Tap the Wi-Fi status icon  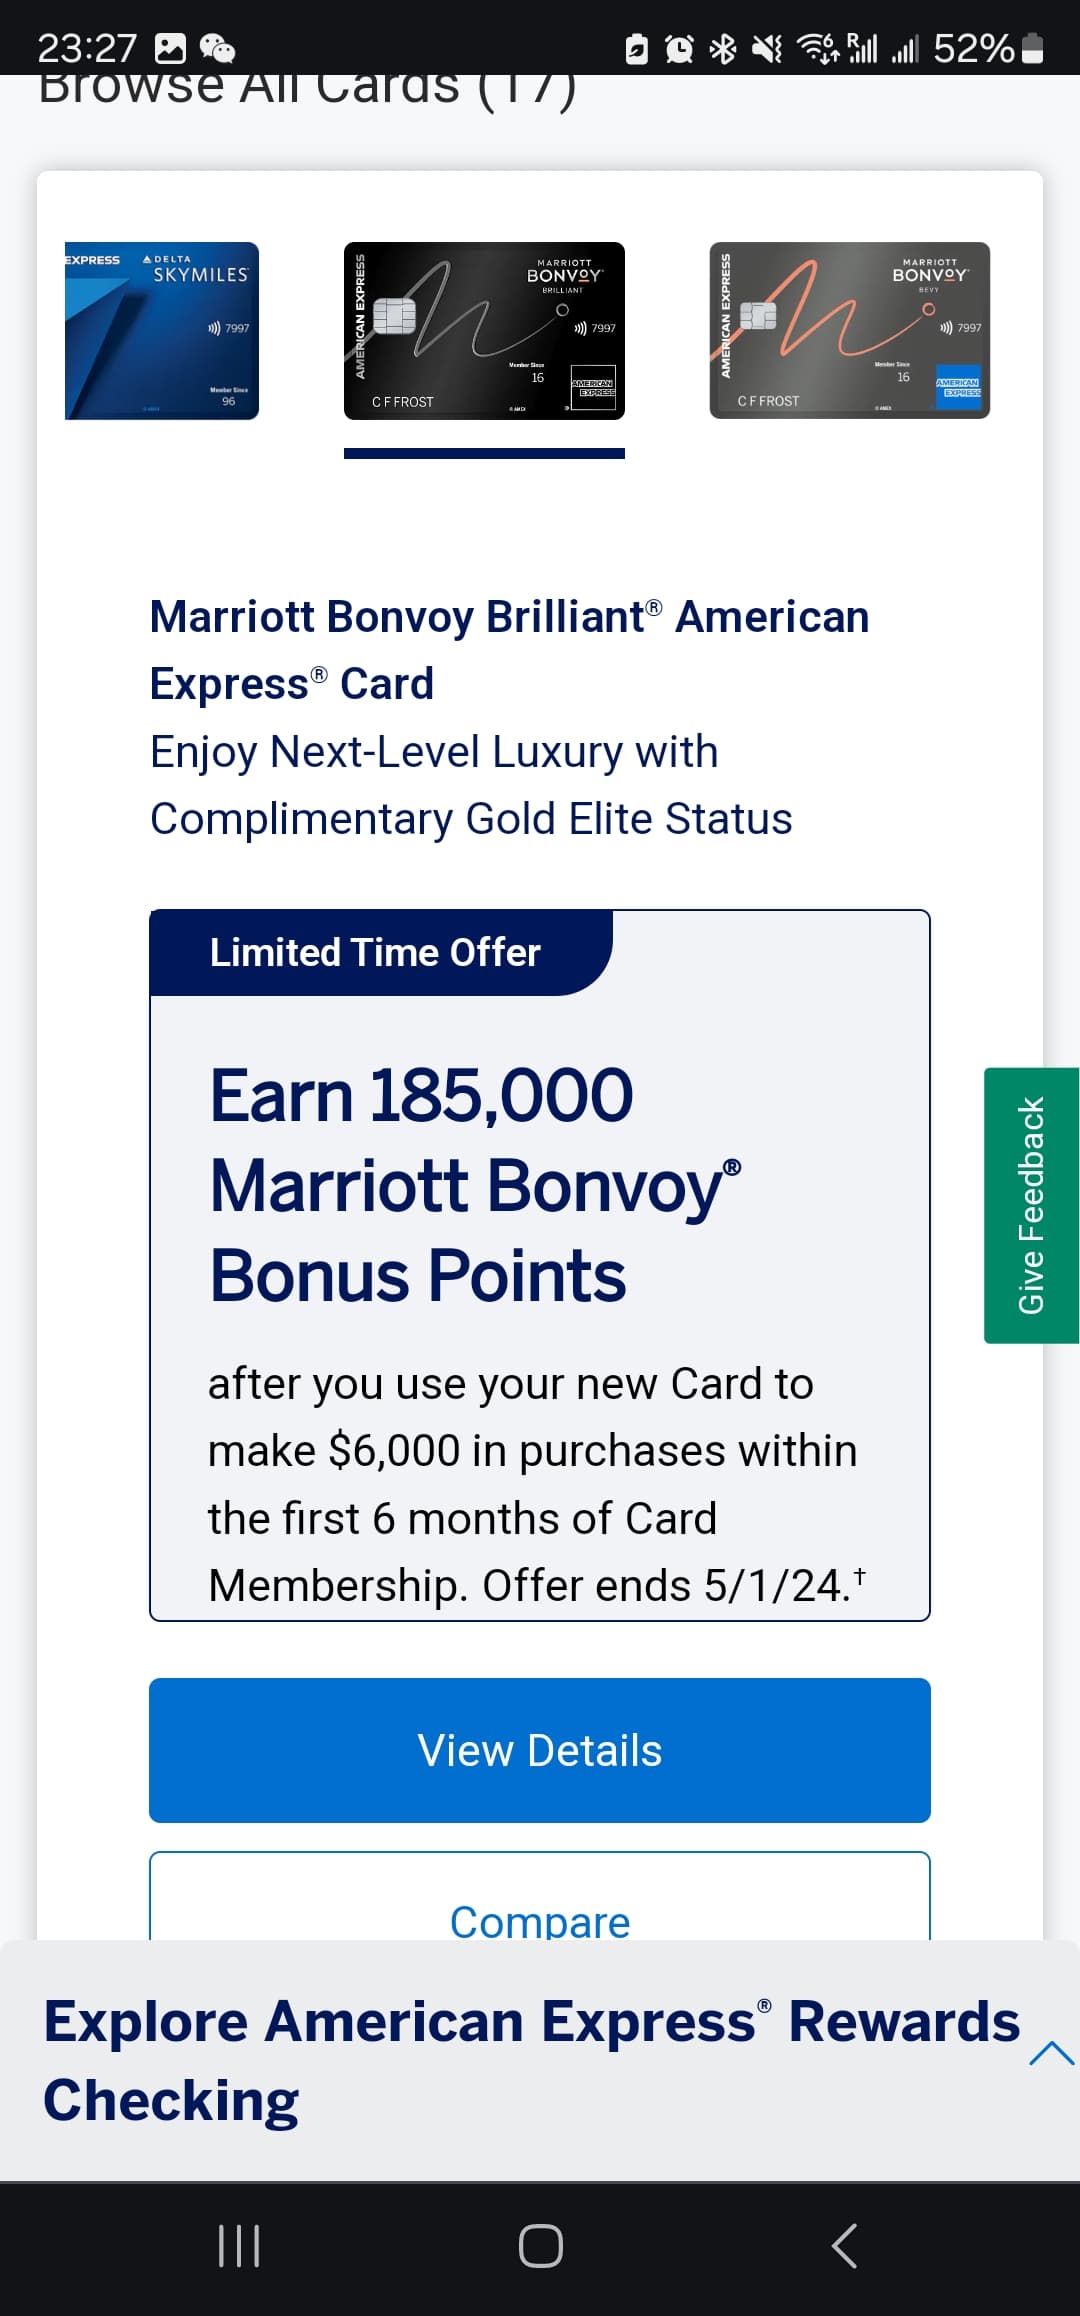[817, 48]
